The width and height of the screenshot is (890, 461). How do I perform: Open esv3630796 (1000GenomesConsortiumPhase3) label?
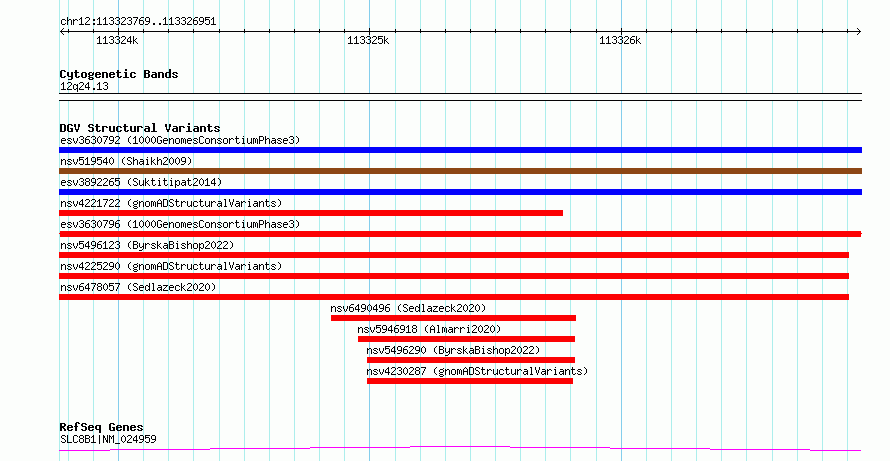(x=180, y=224)
